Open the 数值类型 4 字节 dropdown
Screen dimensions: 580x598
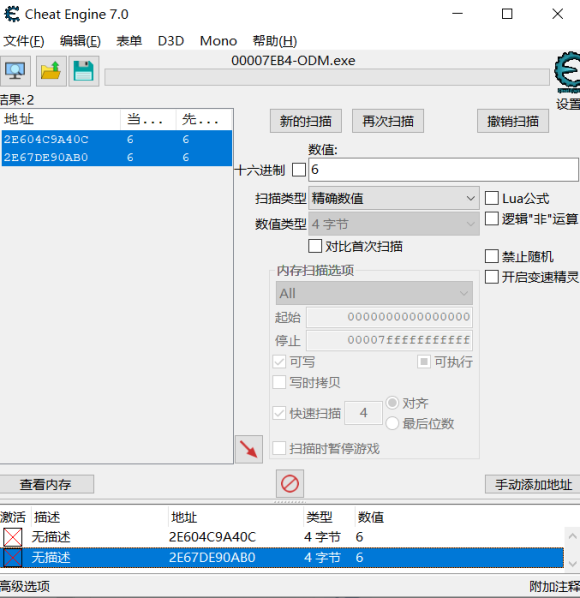394,224
